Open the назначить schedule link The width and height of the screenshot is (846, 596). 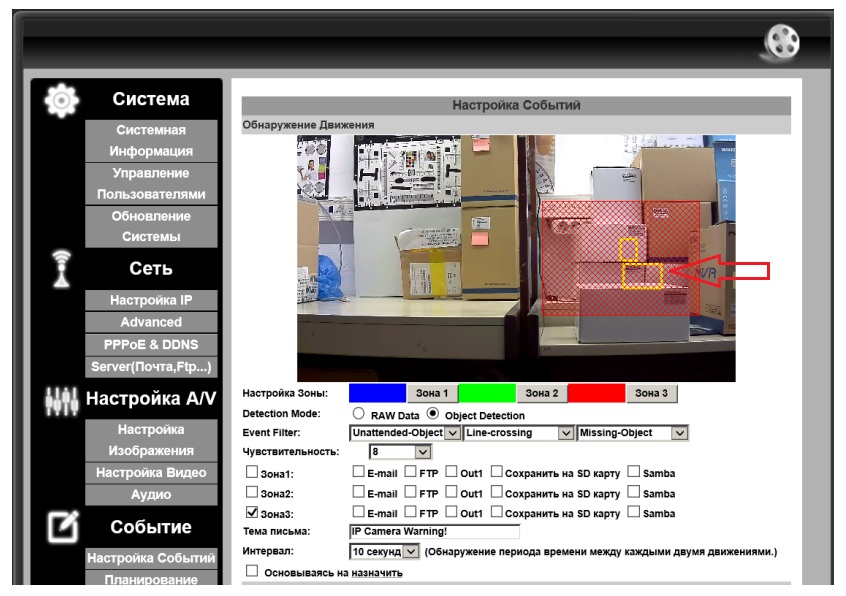pyautogui.click(x=377, y=573)
